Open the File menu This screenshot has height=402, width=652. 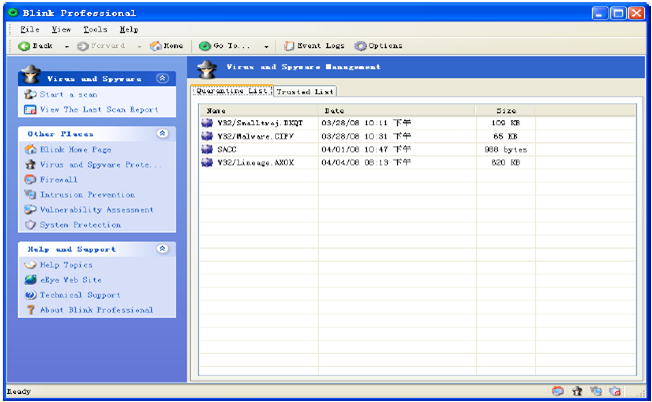[x=30, y=30]
